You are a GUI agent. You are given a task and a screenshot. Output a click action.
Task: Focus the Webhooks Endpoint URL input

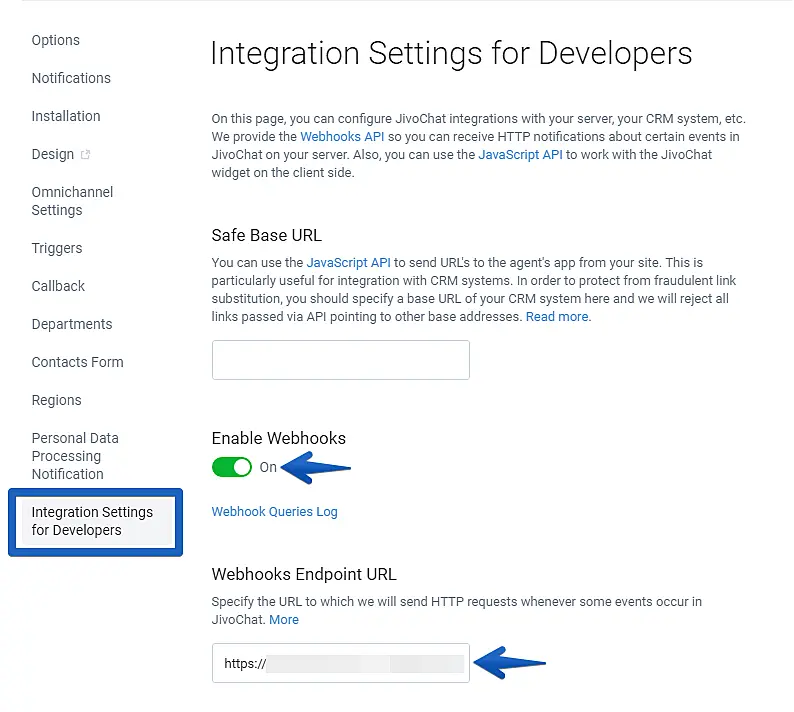pyautogui.click(x=340, y=663)
